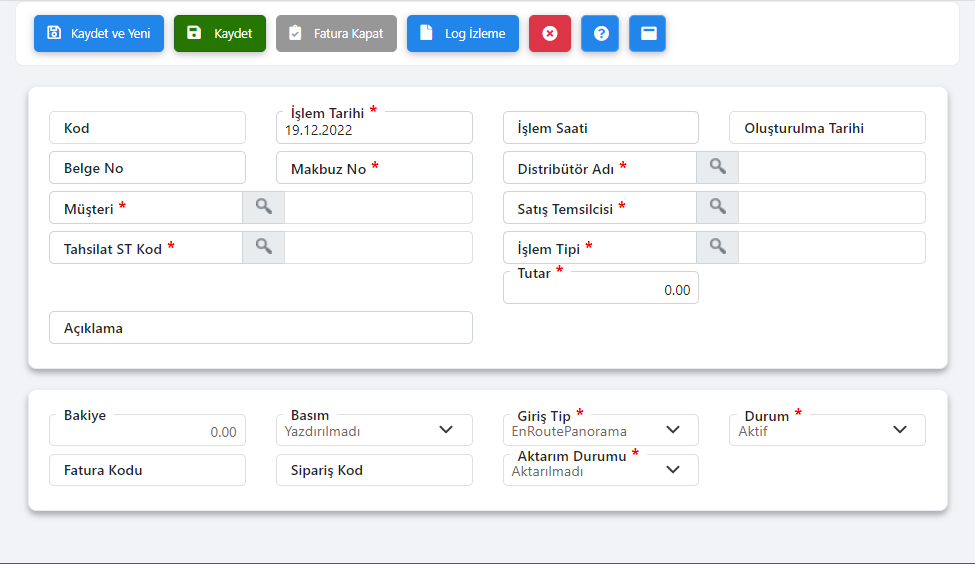Open help via the question mark icon
This screenshot has height=564, width=975.
(x=600, y=33)
